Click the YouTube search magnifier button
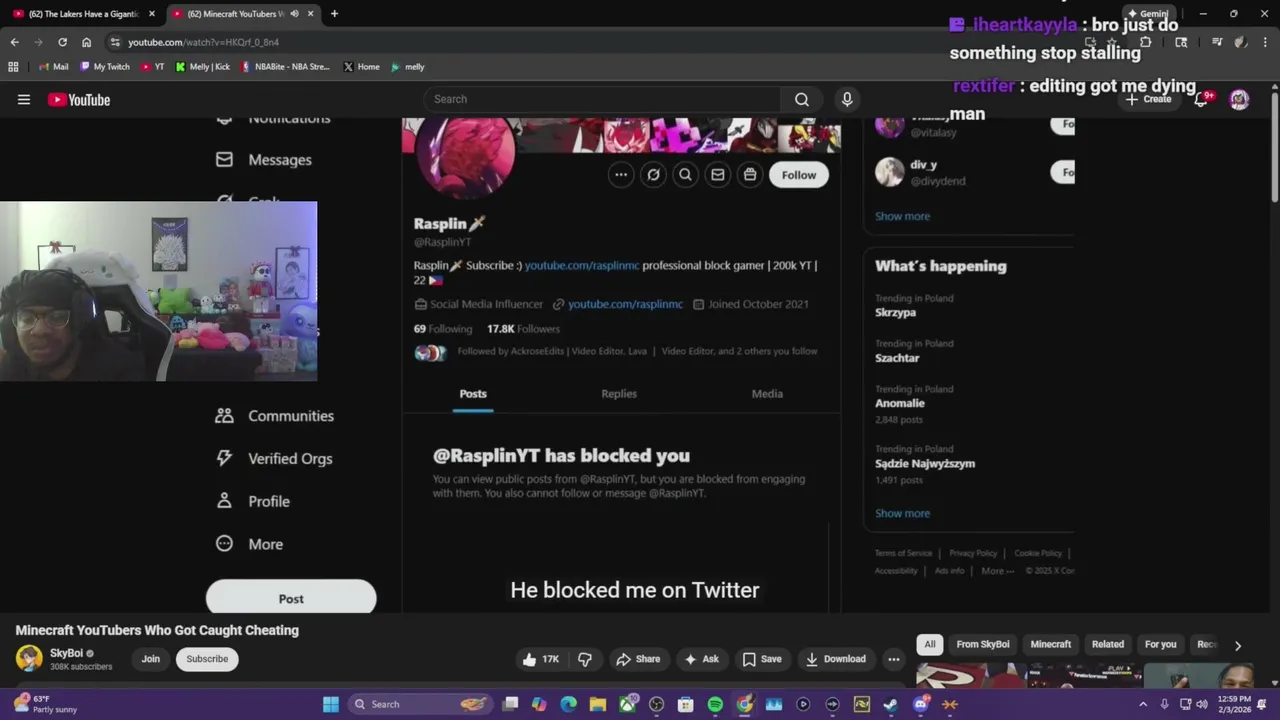 (801, 99)
